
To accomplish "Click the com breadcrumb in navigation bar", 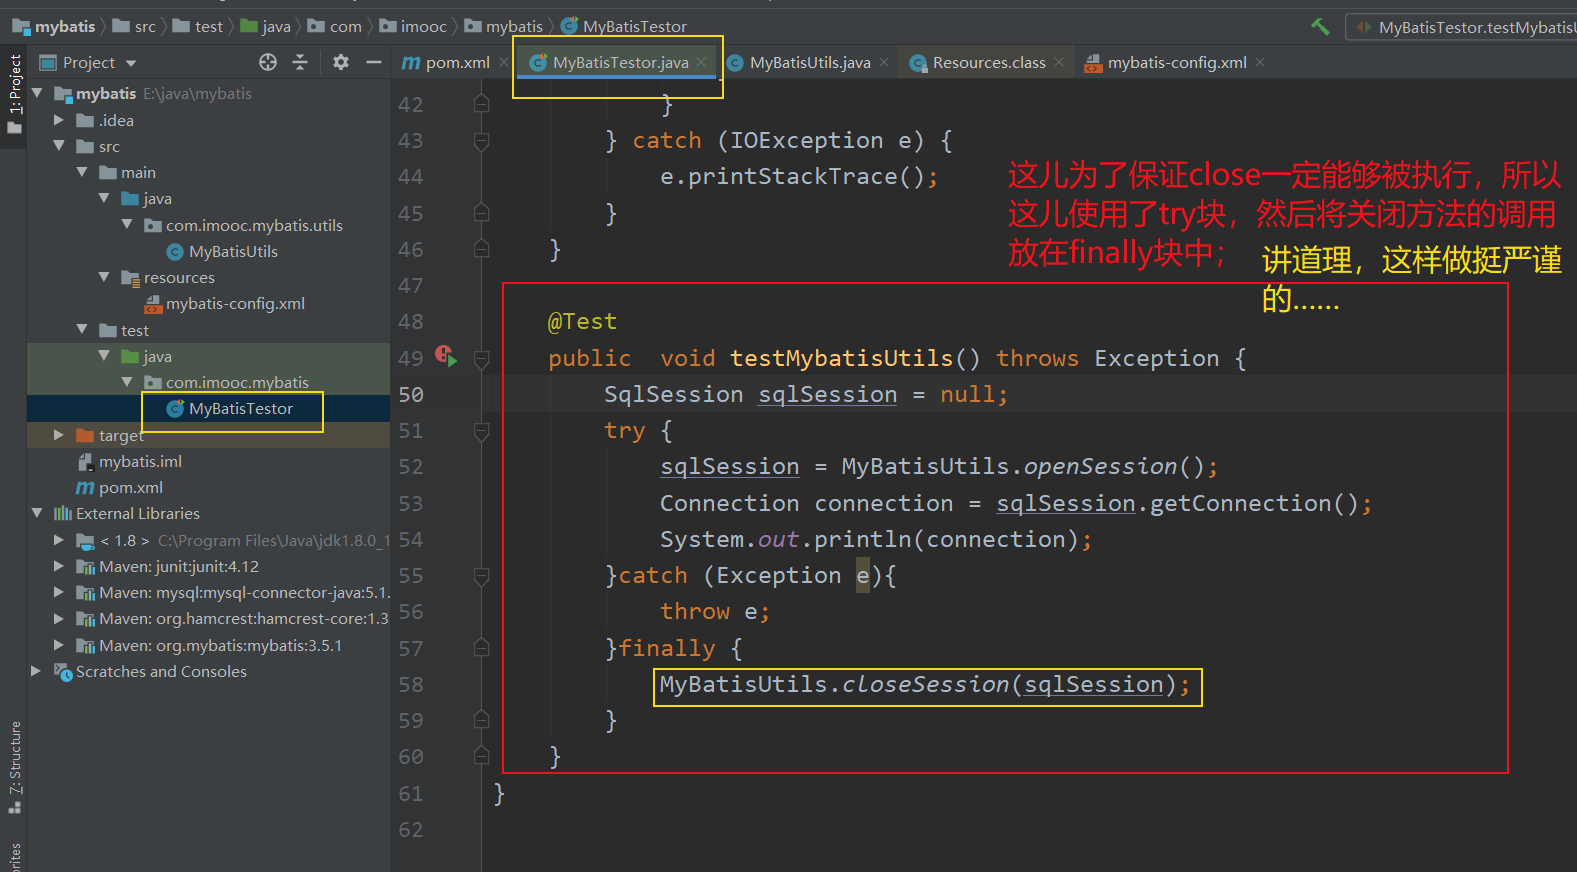I will click(x=335, y=27).
